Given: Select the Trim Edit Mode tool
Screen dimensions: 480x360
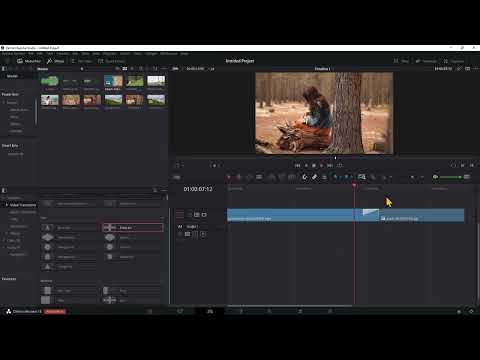Looking at the screenshot, I should tap(238, 177).
